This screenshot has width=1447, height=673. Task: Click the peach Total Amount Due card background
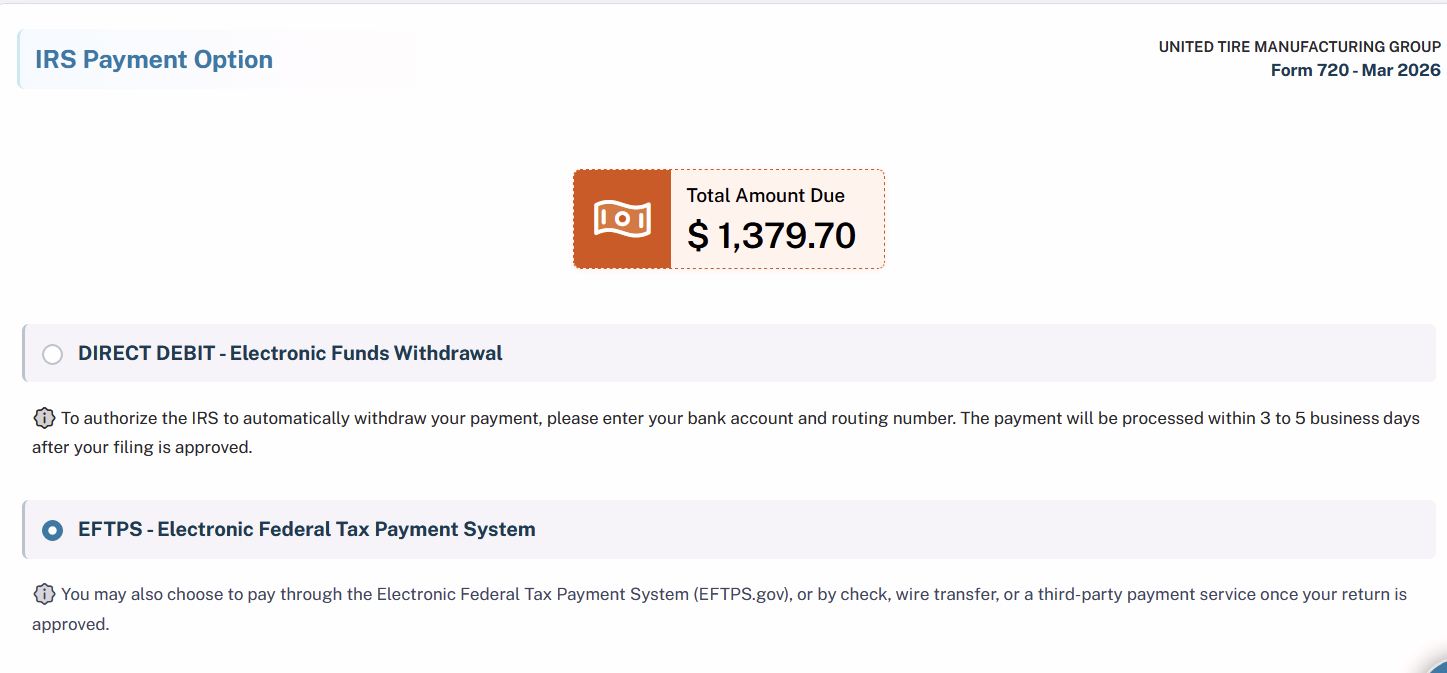[777, 219]
